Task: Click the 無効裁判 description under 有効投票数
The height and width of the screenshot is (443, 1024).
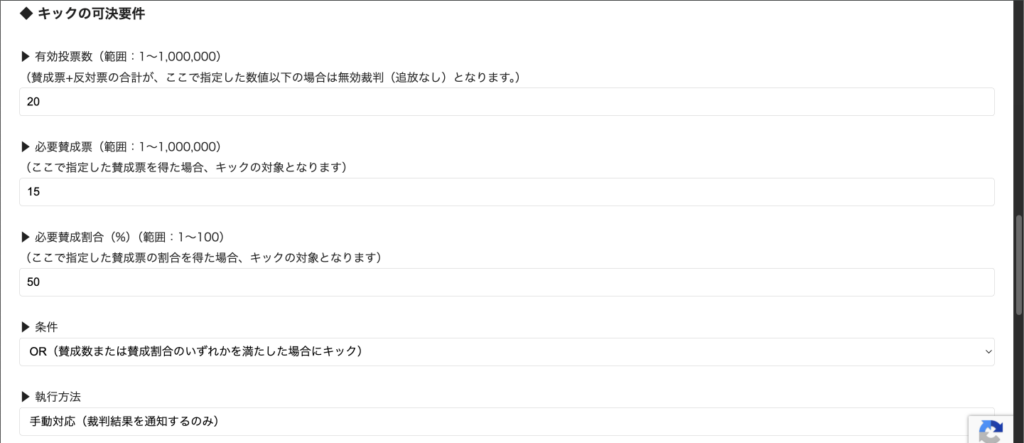Action: coord(270,77)
